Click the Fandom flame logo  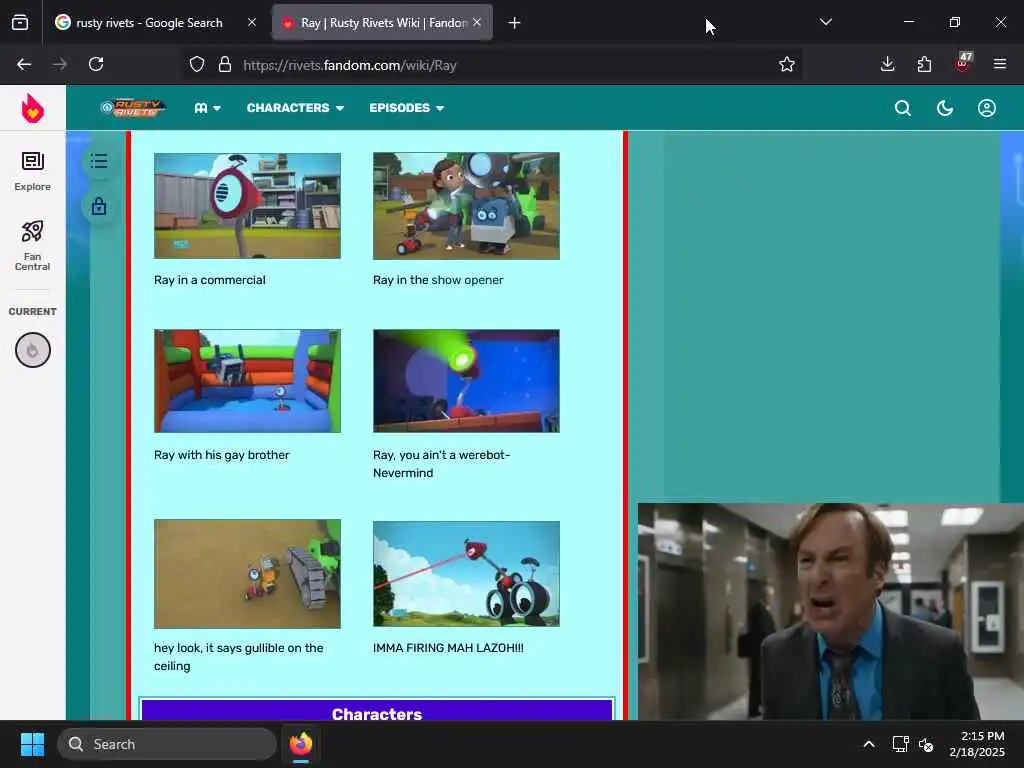(x=33, y=108)
